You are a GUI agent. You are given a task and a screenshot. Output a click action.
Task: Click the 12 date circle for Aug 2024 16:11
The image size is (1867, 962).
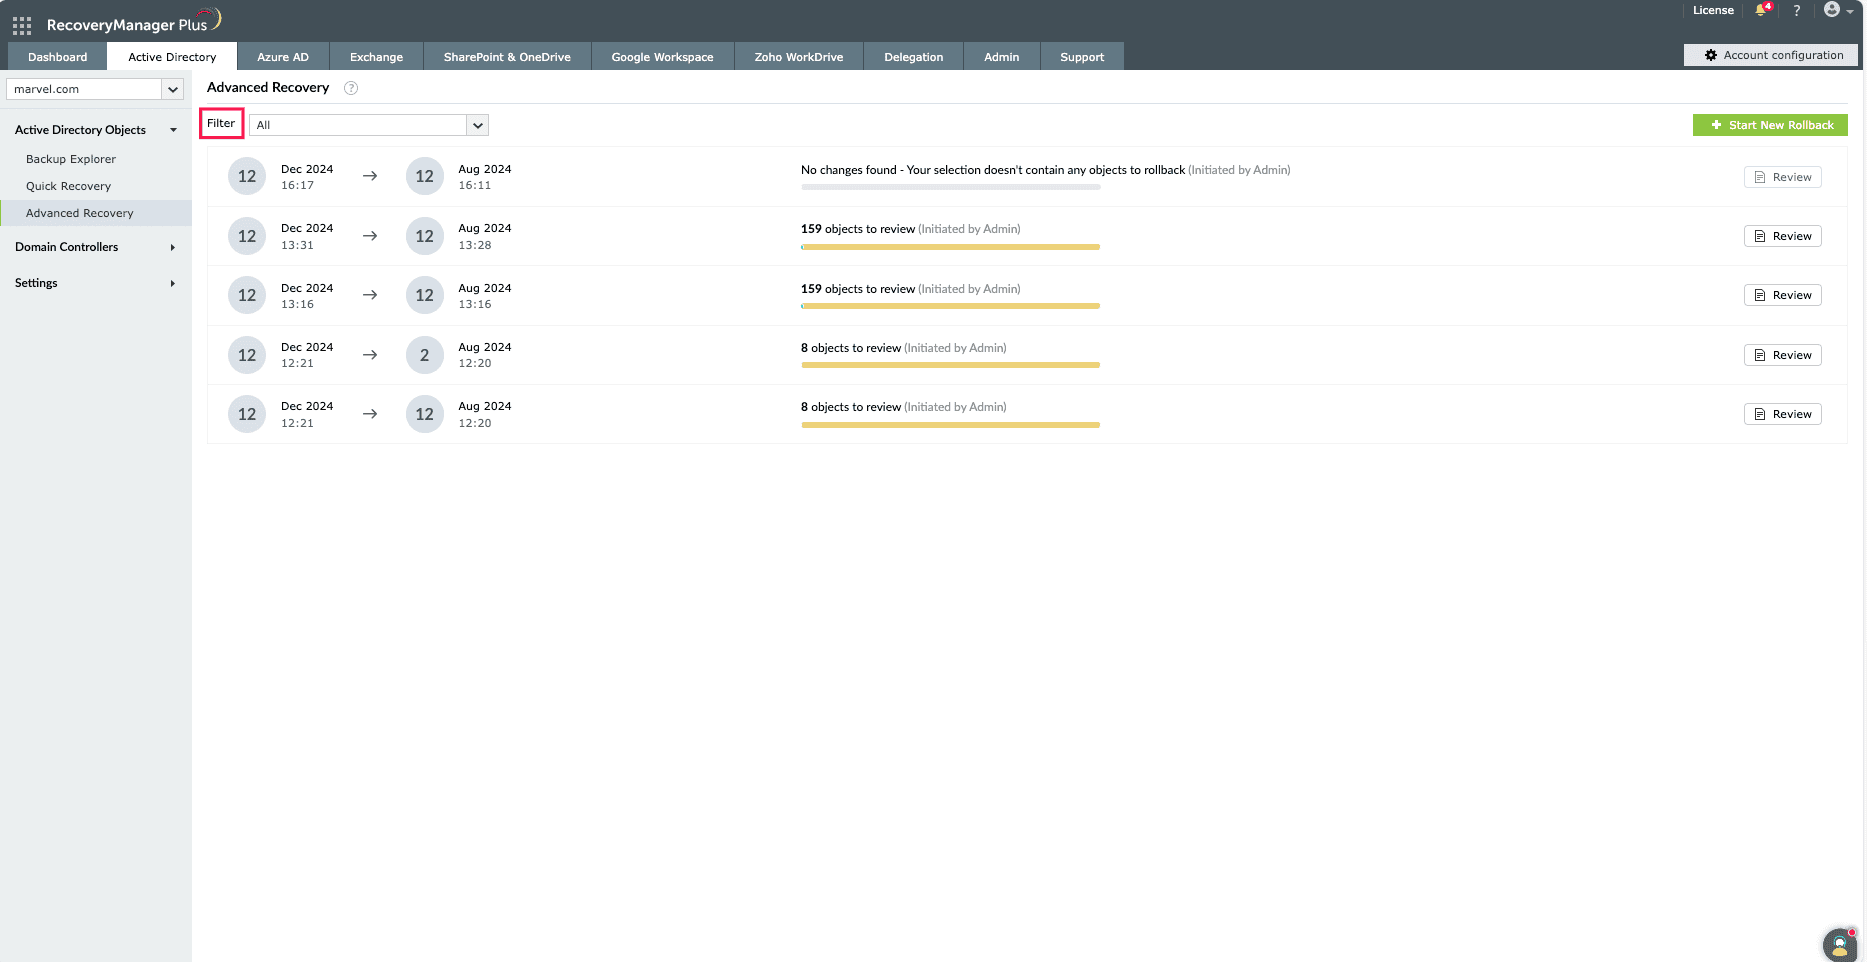click(424, 177)
